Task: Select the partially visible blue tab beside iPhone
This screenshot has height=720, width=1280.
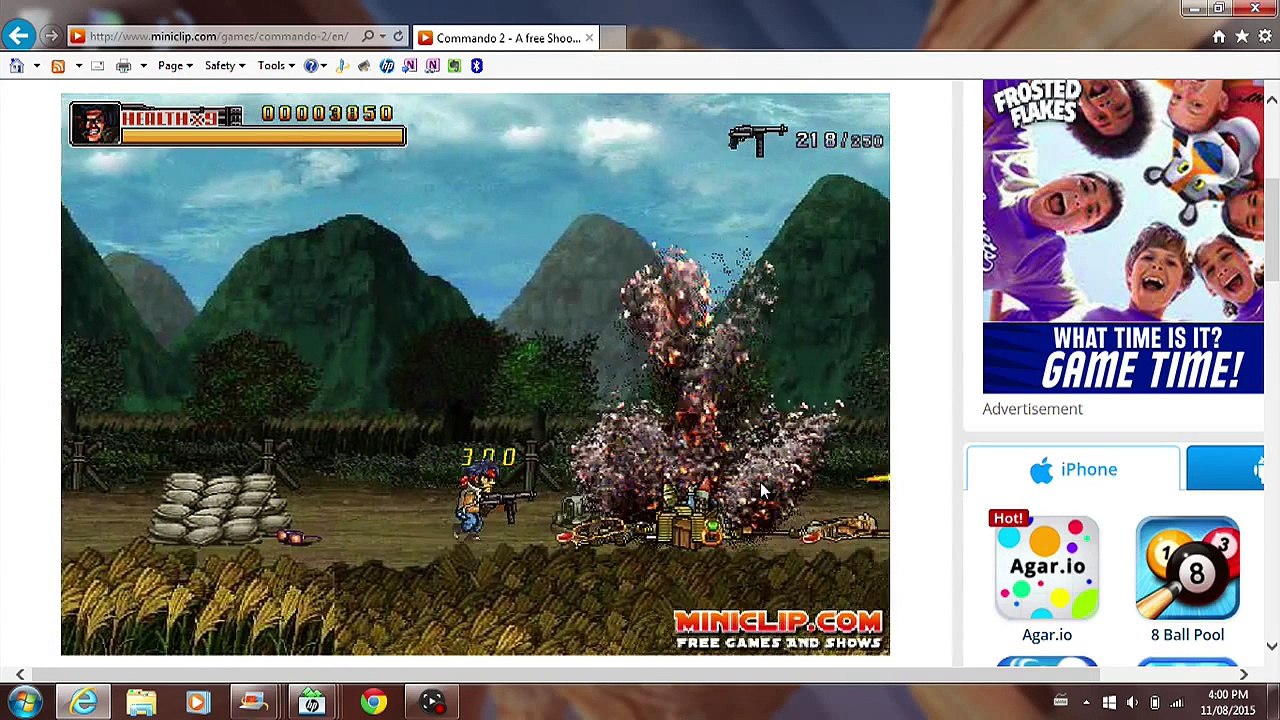Action: click(x=1226, y=469)
